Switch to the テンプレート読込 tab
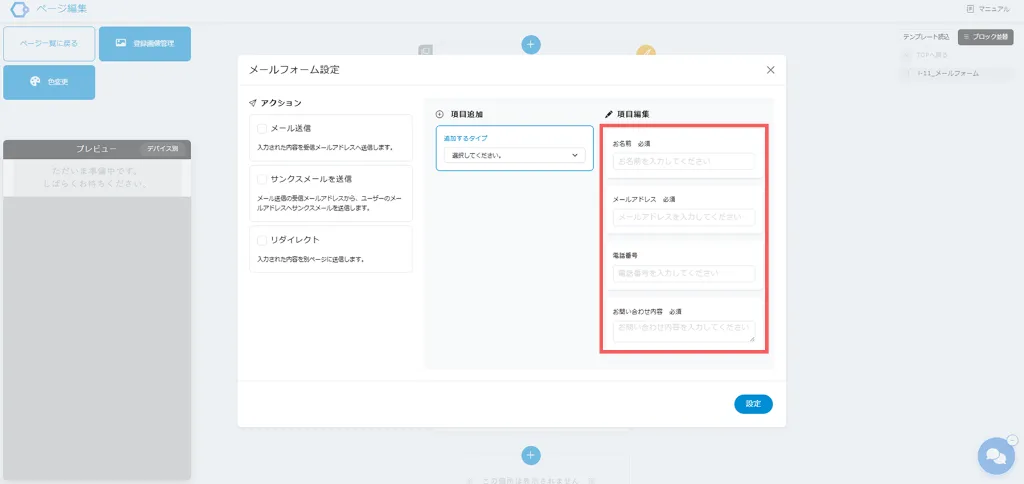 tap(926, 37)
